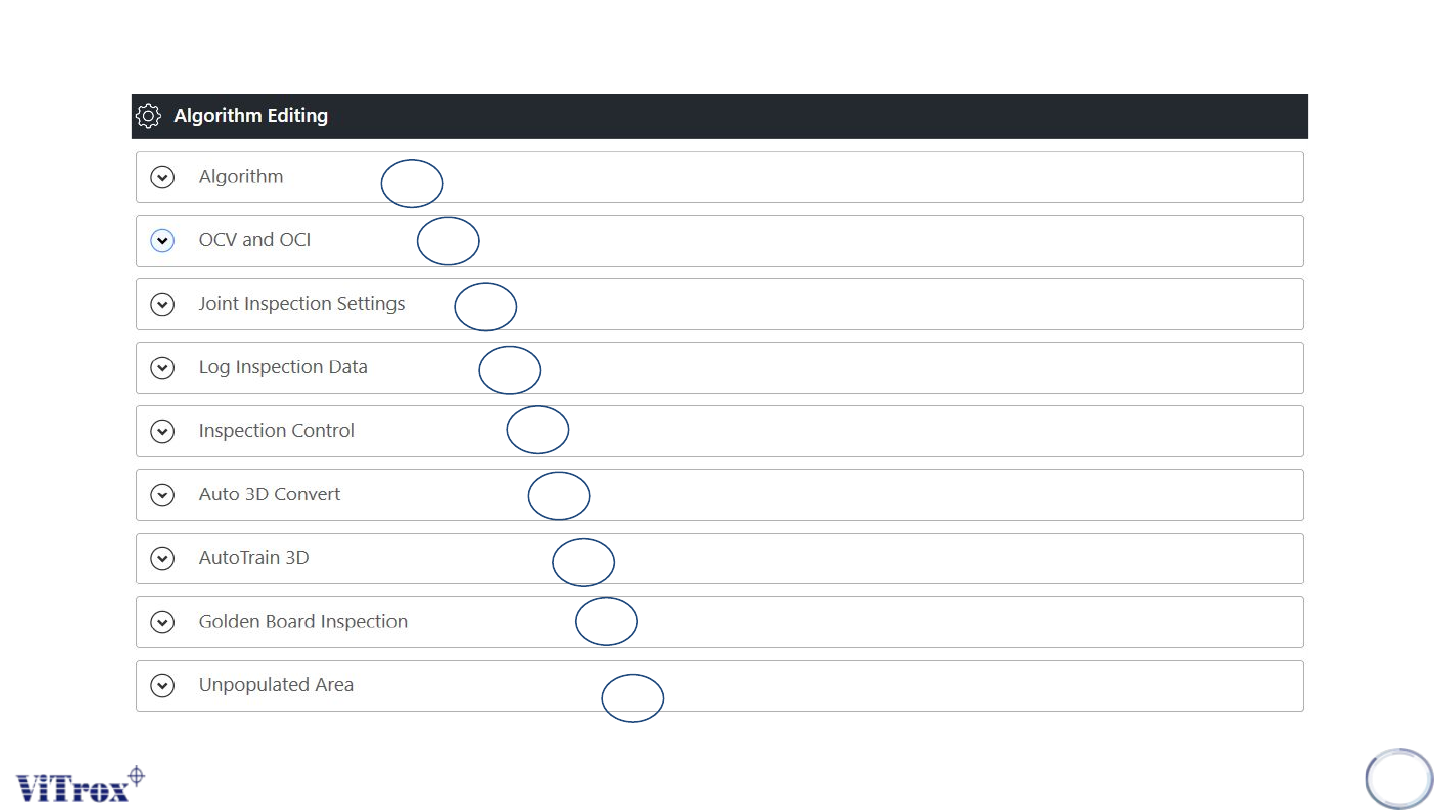Select the OCV and OCI label
Screen dimensions: 1440x810
pyautogui.click(x=255, y=241)
